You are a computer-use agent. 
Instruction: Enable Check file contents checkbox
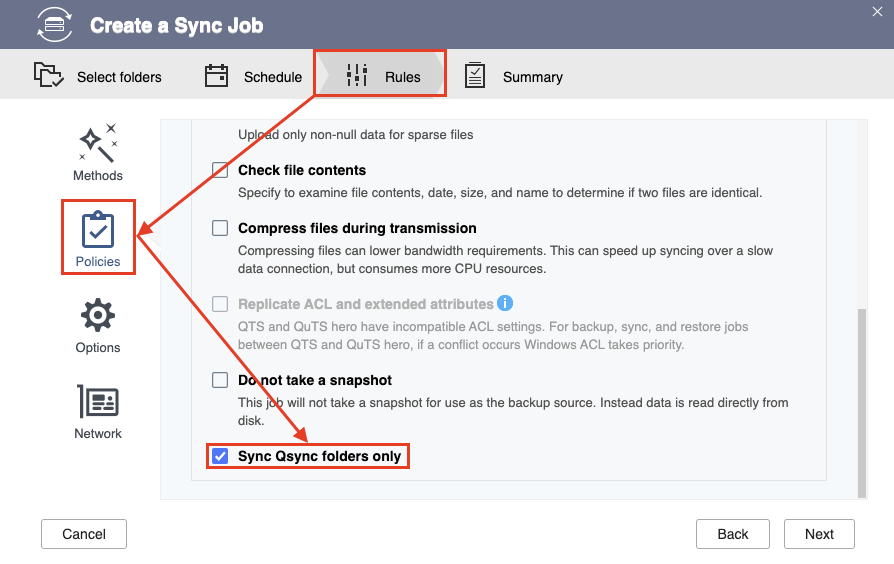pos(220,170)
